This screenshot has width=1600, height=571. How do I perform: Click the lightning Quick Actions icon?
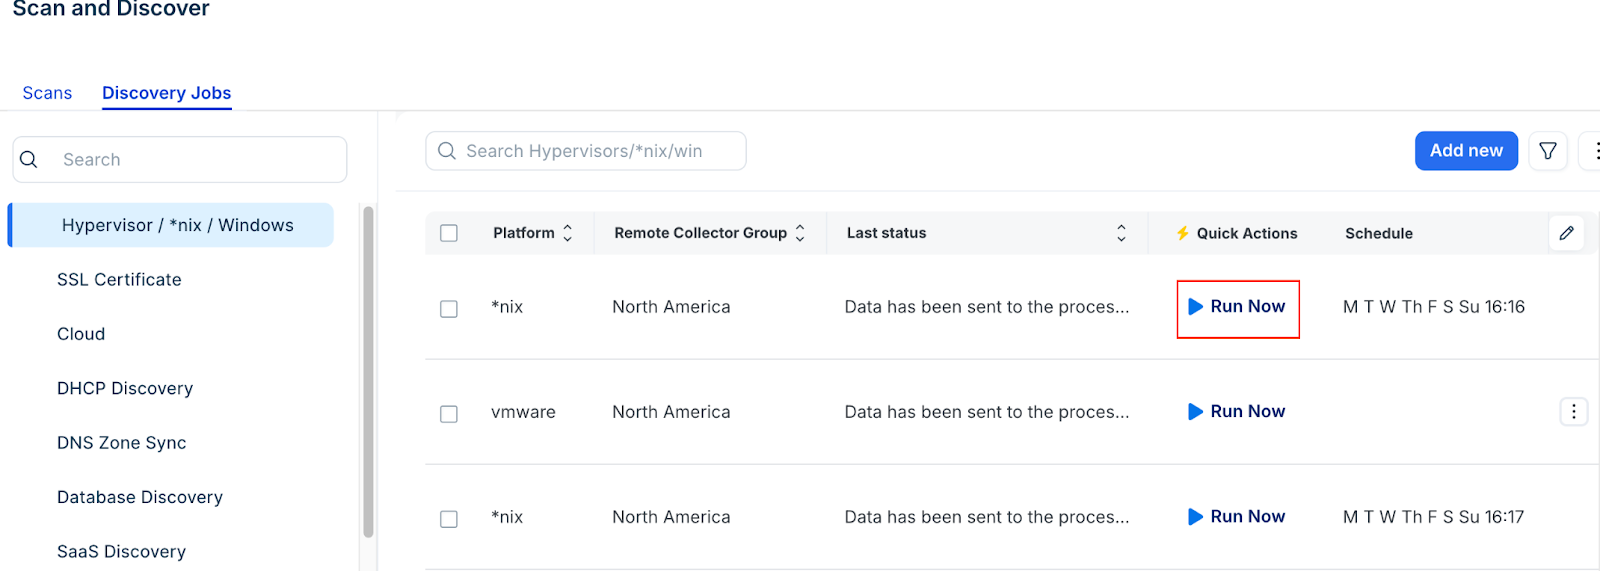(1182, 233)
